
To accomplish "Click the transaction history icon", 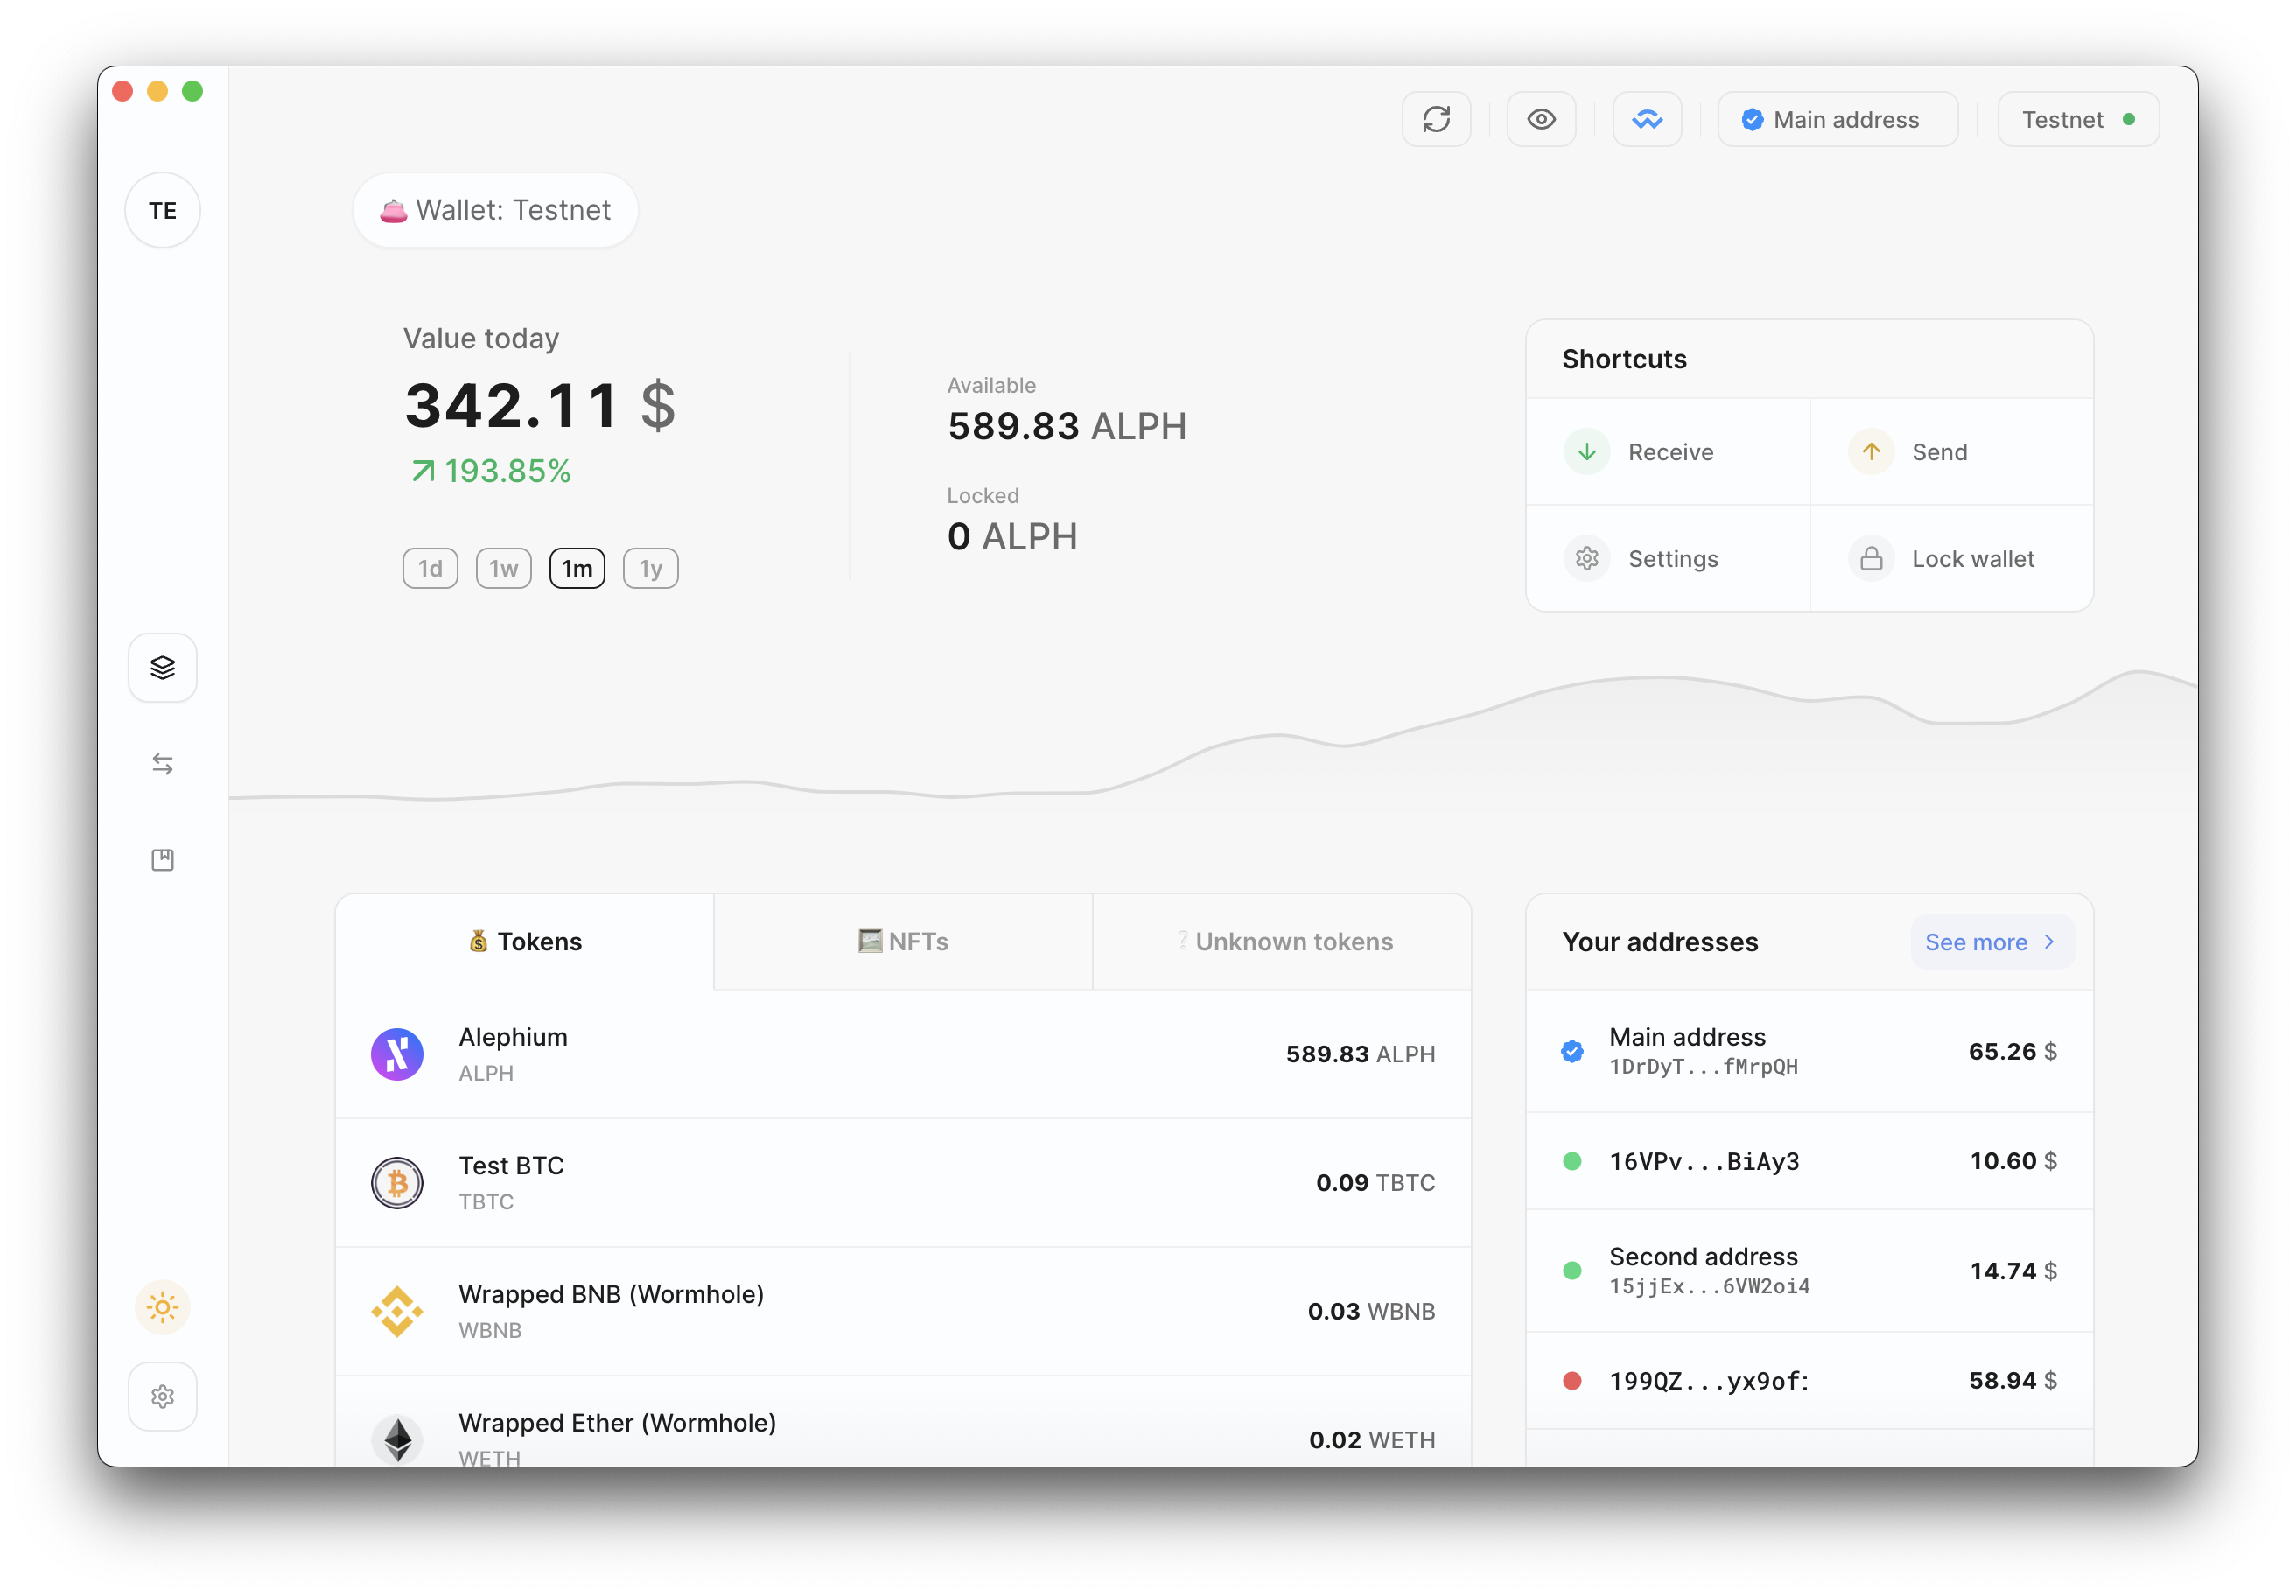I will click(164, 762).
